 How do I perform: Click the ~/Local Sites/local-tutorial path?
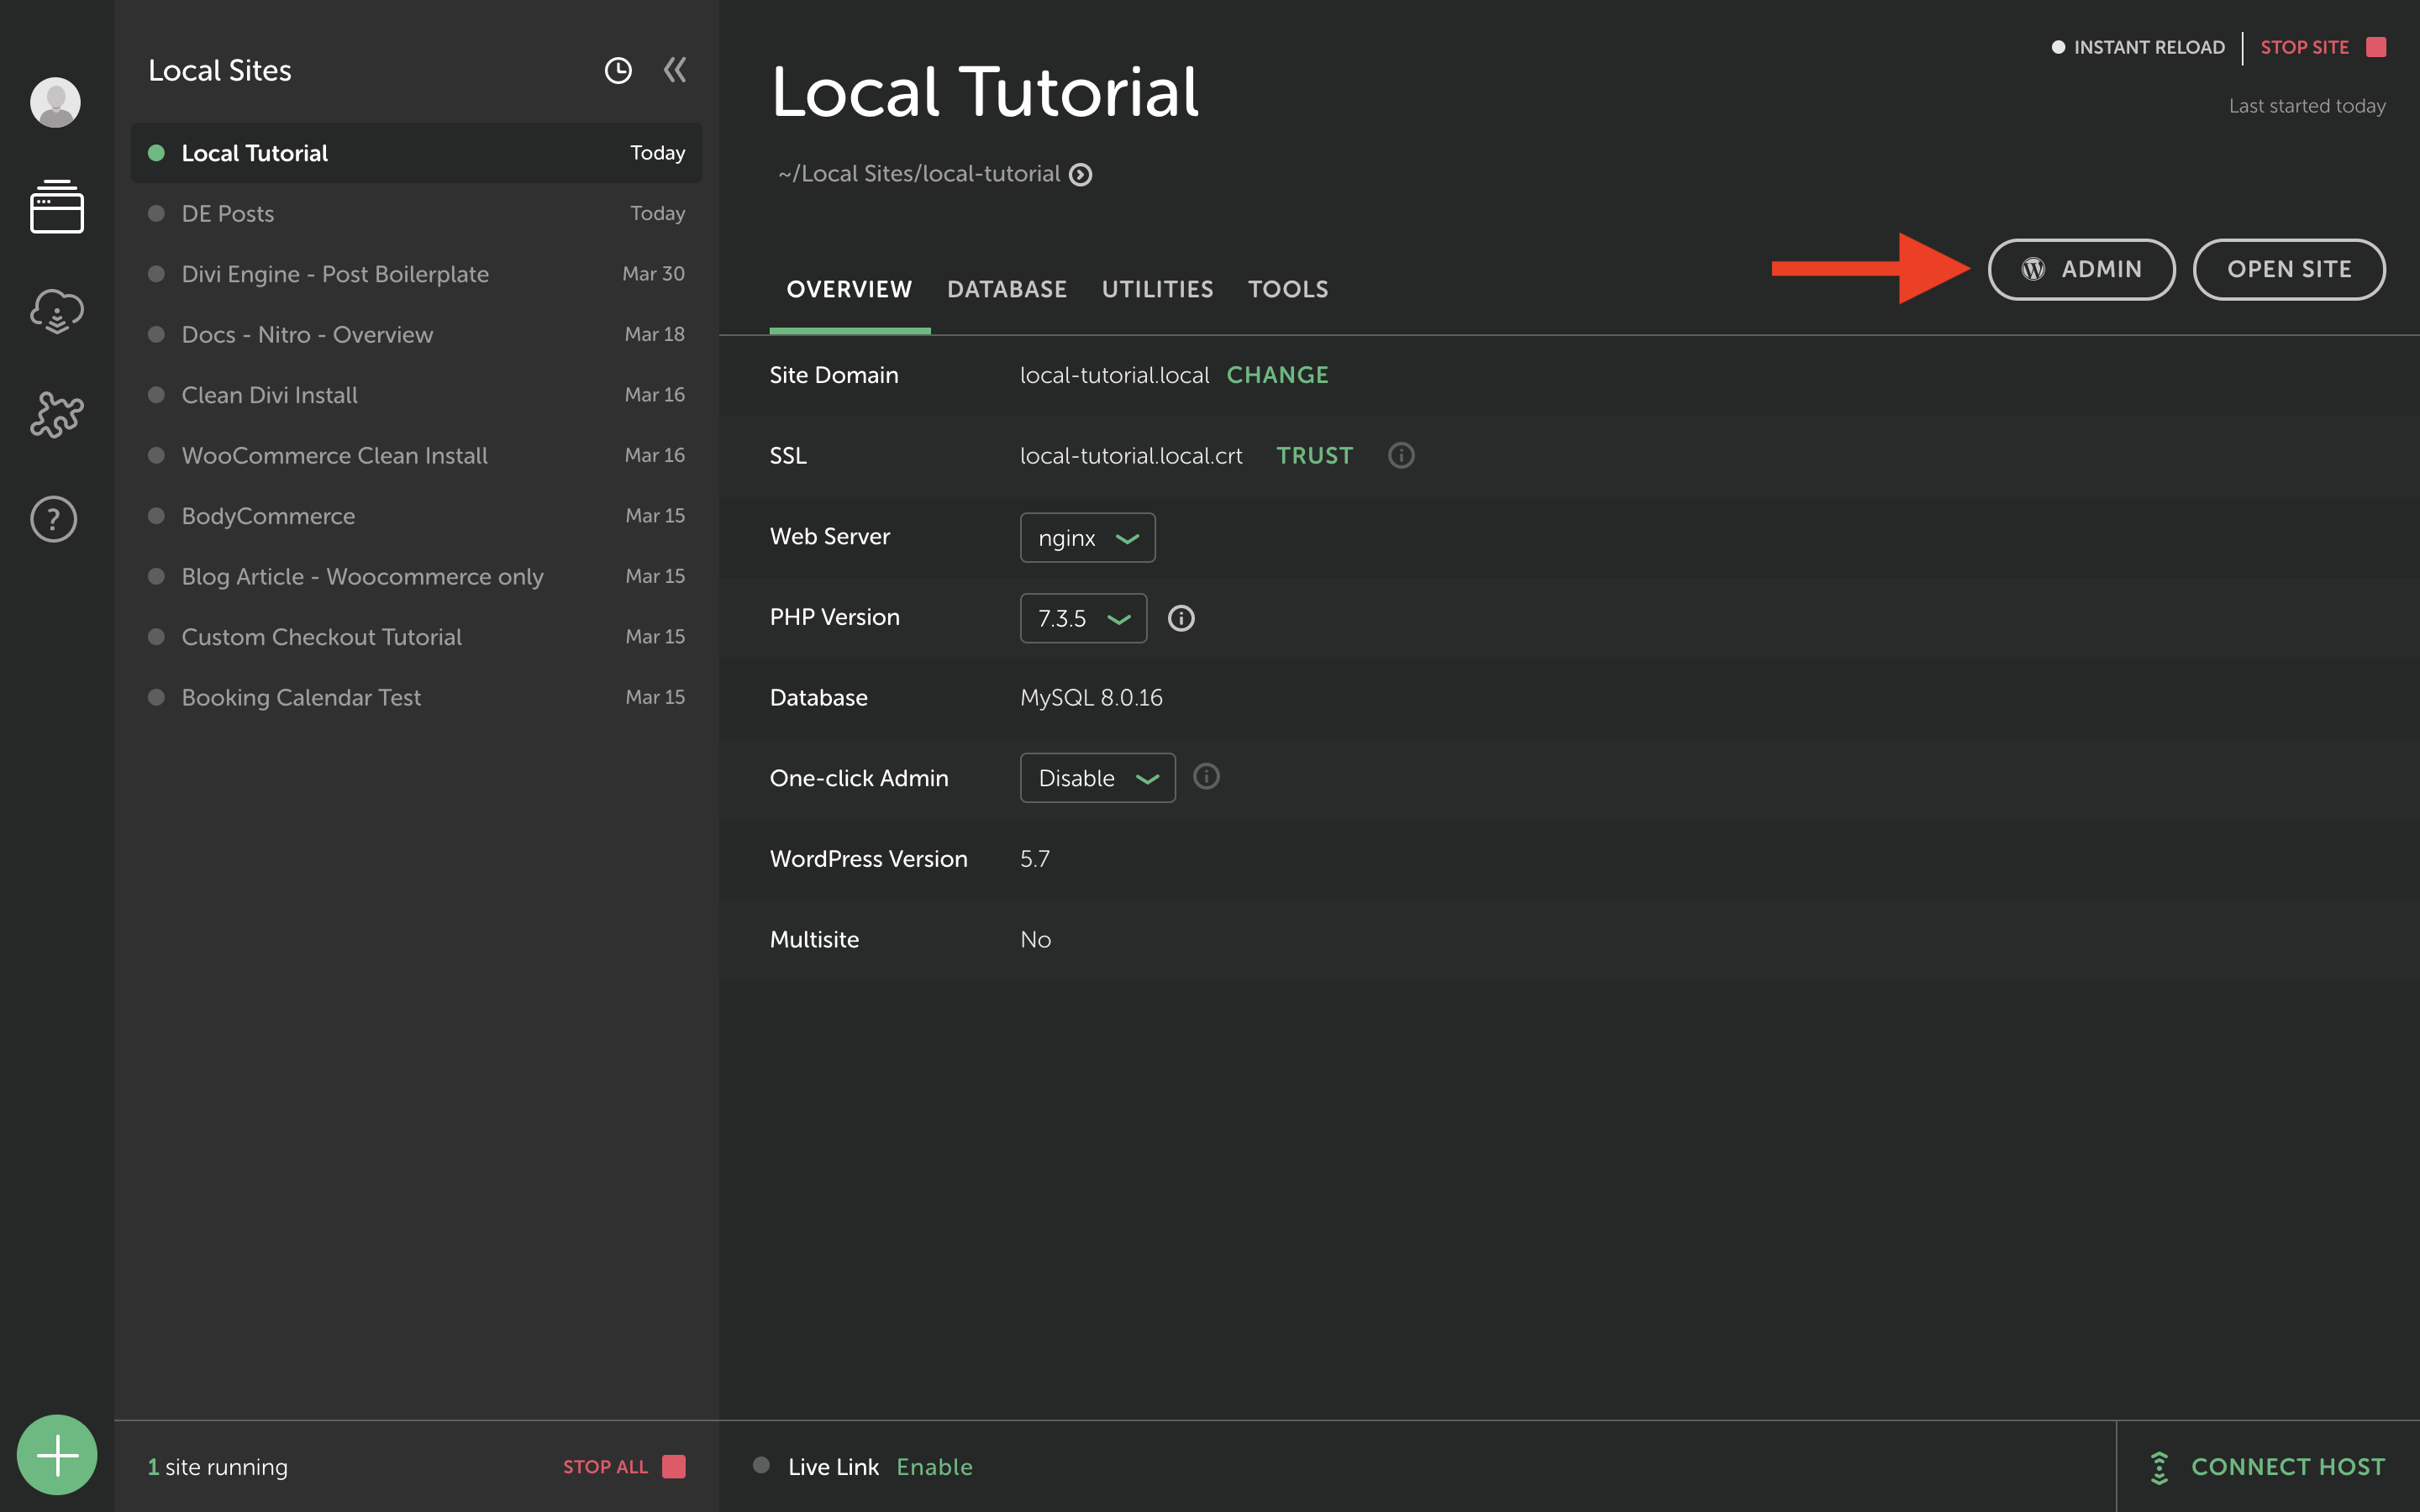(919, 174)
